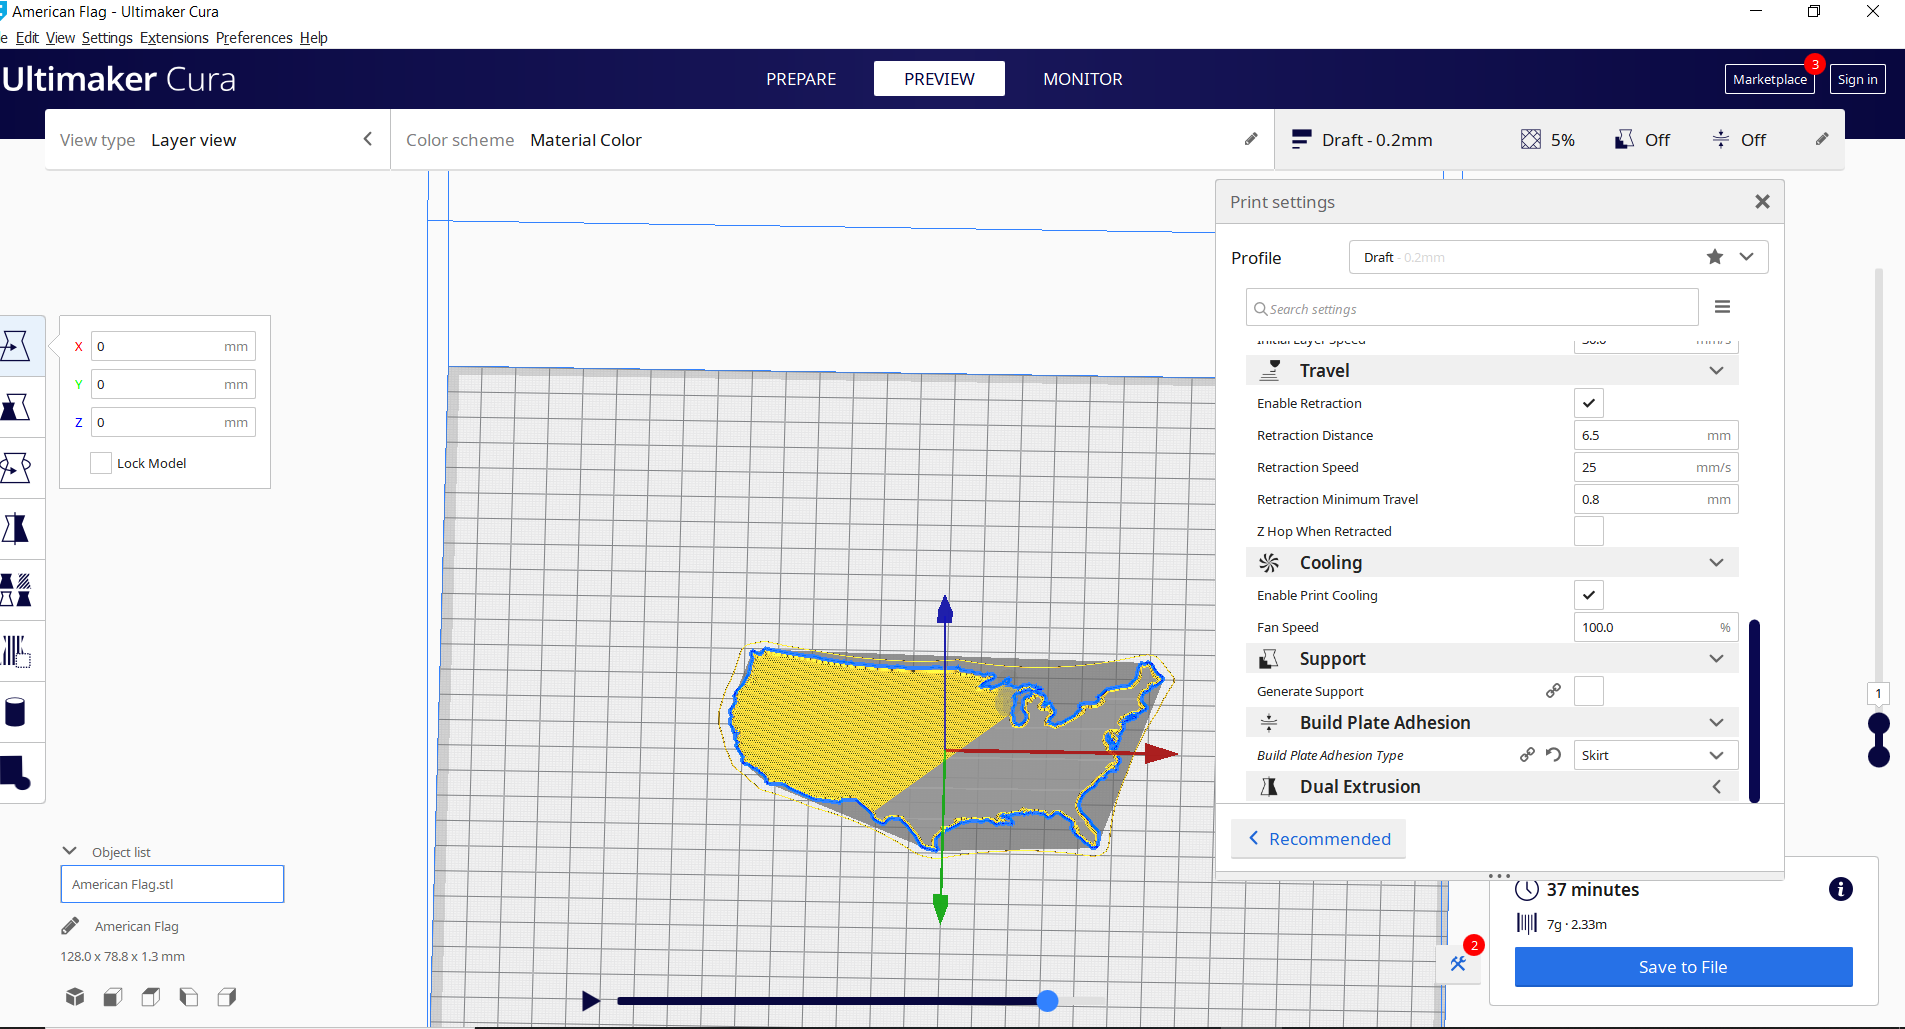
Task: Toggle Generate Support checkbox
Action: coord(1589,691)
